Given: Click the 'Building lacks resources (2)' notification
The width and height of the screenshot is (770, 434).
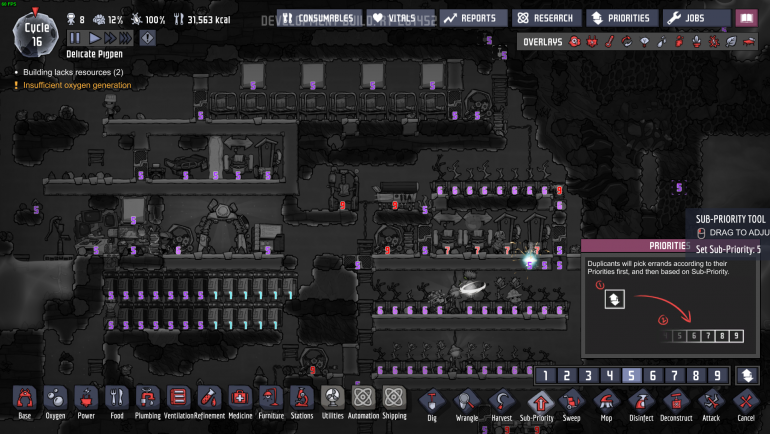Looking at the screenshot, I should click(x=73, y=72).
